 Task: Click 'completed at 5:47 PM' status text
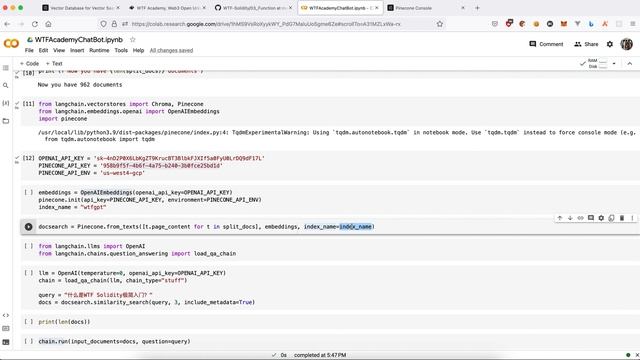coord(320,355)
